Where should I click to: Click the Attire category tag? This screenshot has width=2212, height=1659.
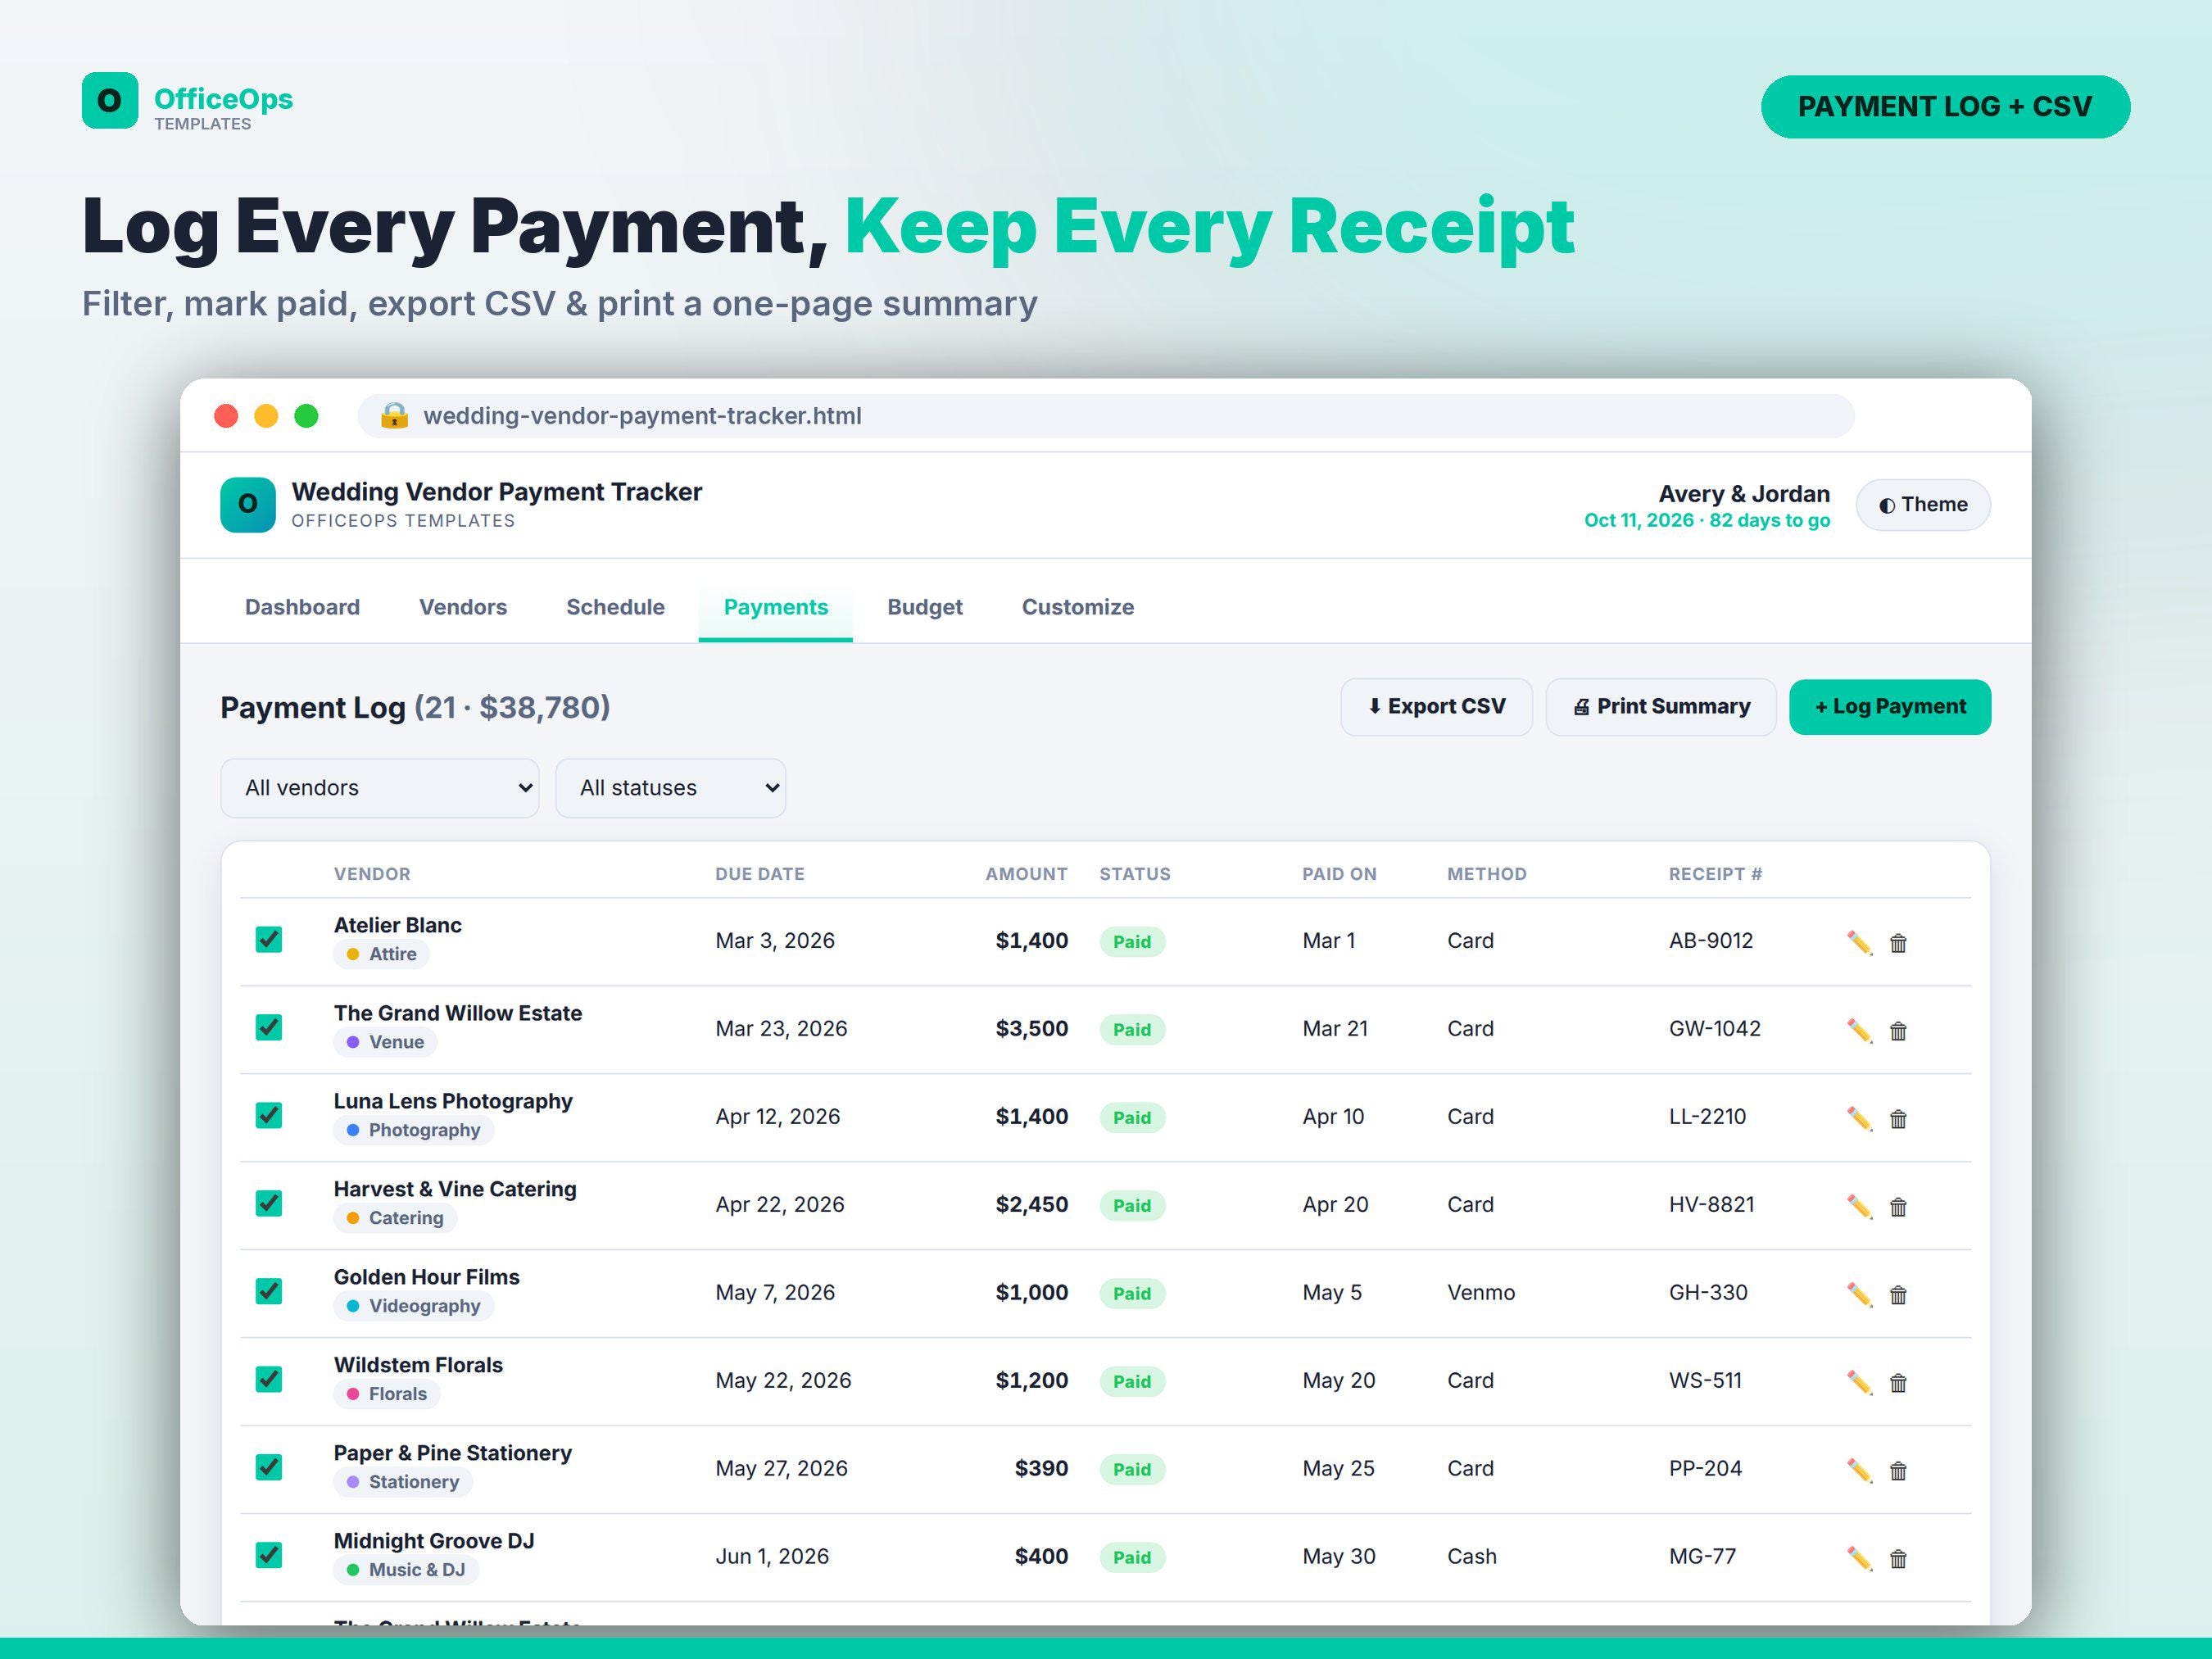(381, 954)
